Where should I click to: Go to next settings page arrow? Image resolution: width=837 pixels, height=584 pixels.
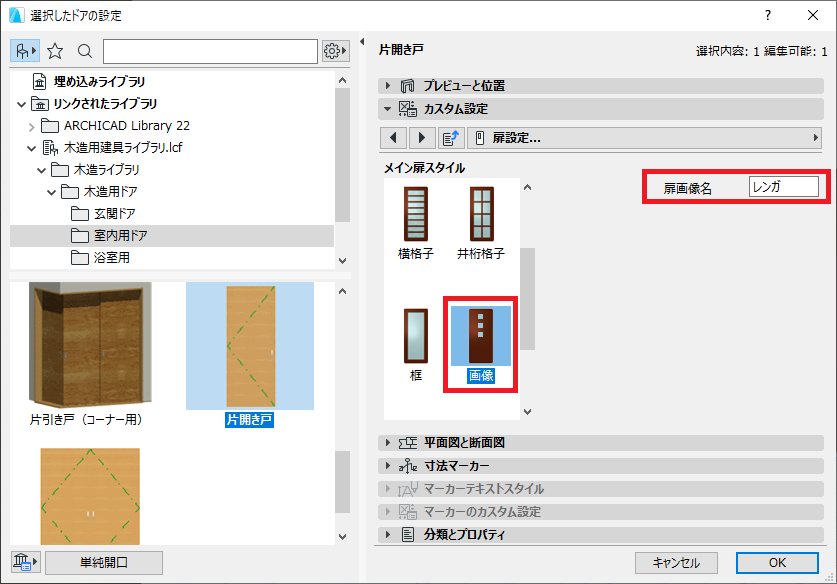(422, 138)
